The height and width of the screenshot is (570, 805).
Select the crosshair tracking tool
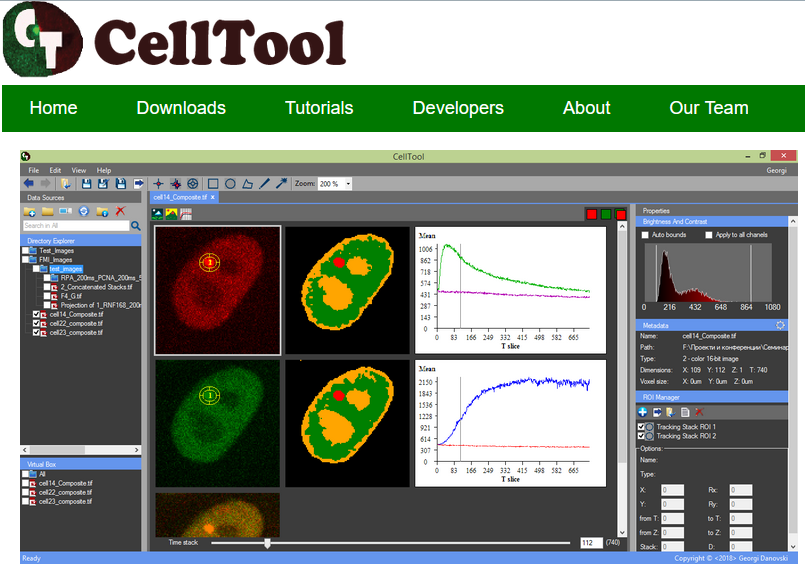coord(158,183)
